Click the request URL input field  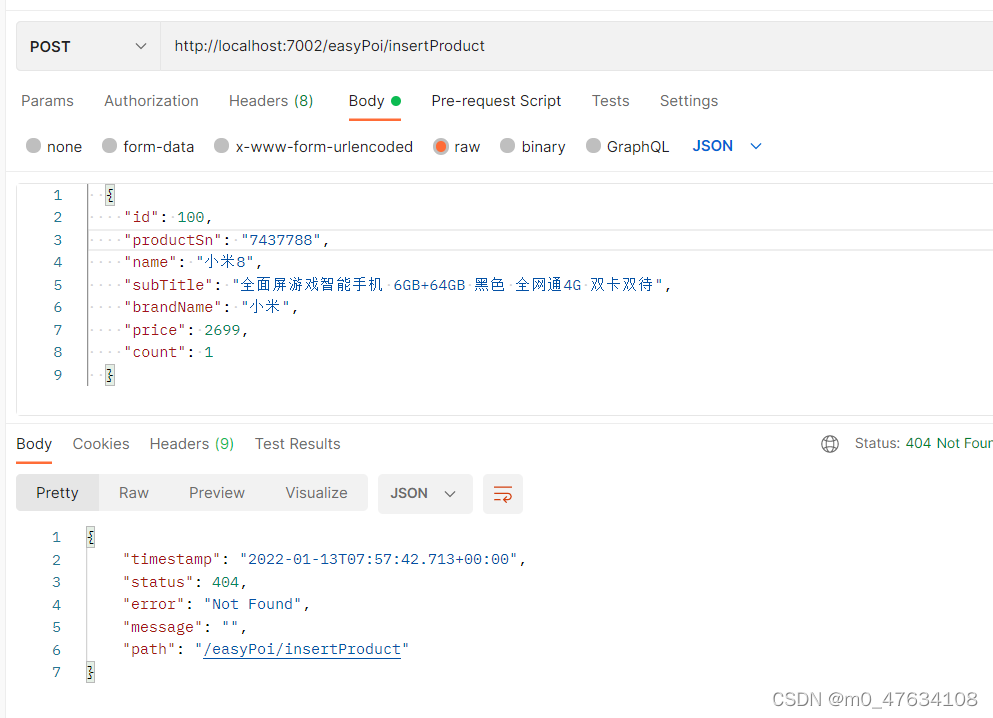[x=576, y=46]
